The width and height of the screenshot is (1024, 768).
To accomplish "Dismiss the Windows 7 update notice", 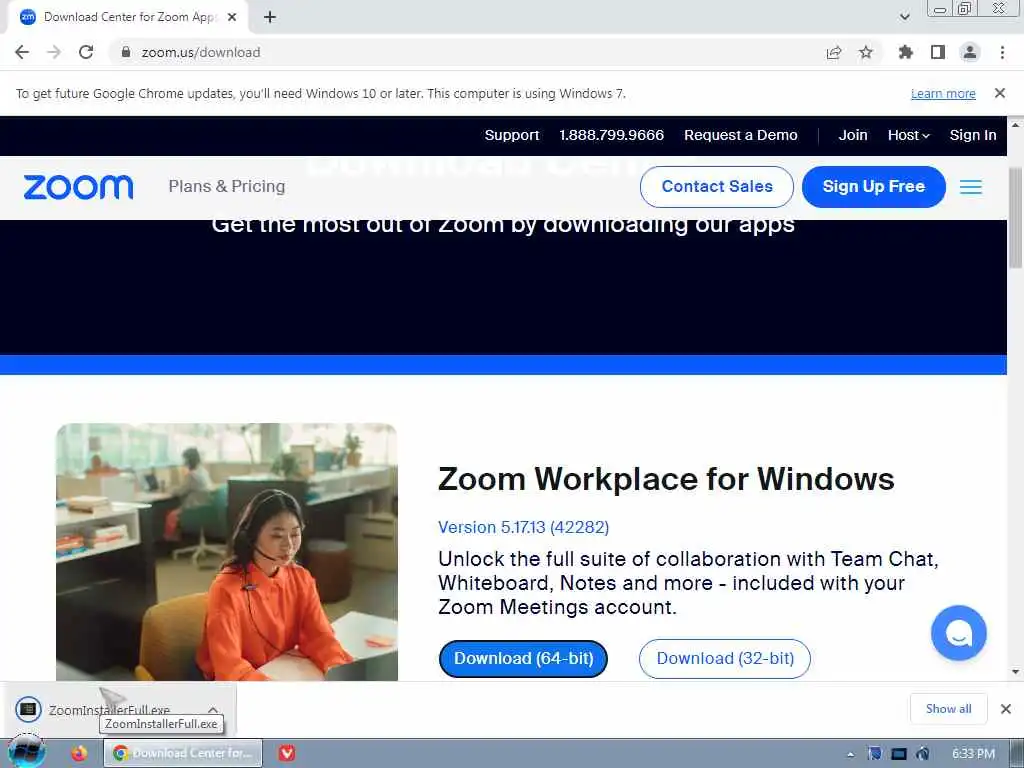I will pyautogui.click(x=1000, y=93).
